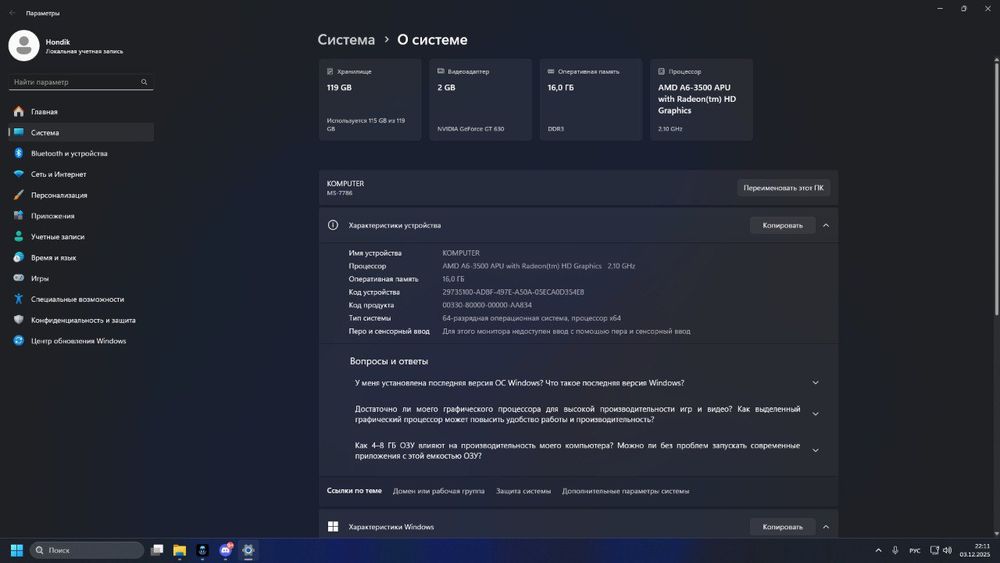Open Время и язык settings

coord(81,258)
